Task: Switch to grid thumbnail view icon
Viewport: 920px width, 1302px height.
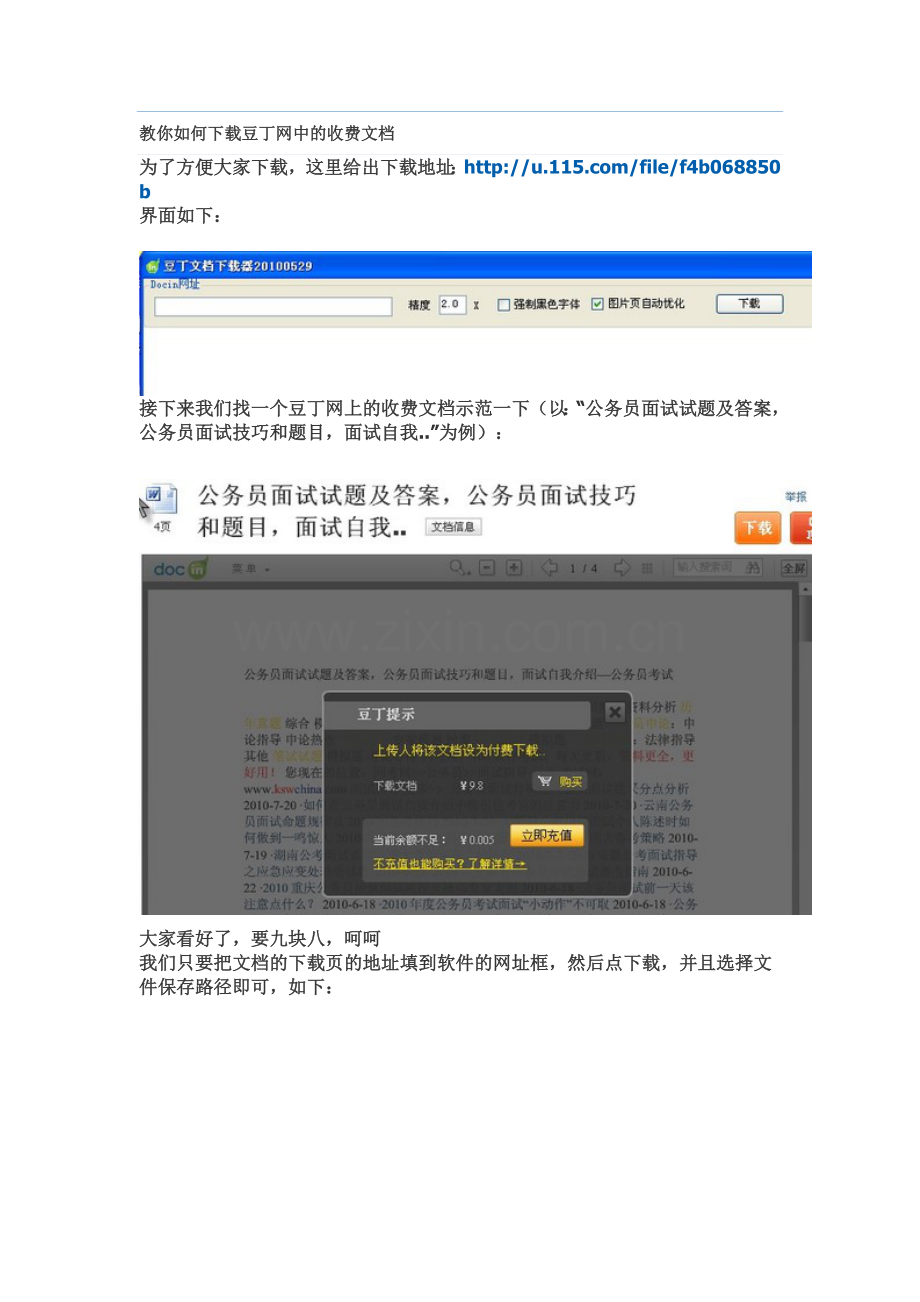Action: (x=647, y=567)
